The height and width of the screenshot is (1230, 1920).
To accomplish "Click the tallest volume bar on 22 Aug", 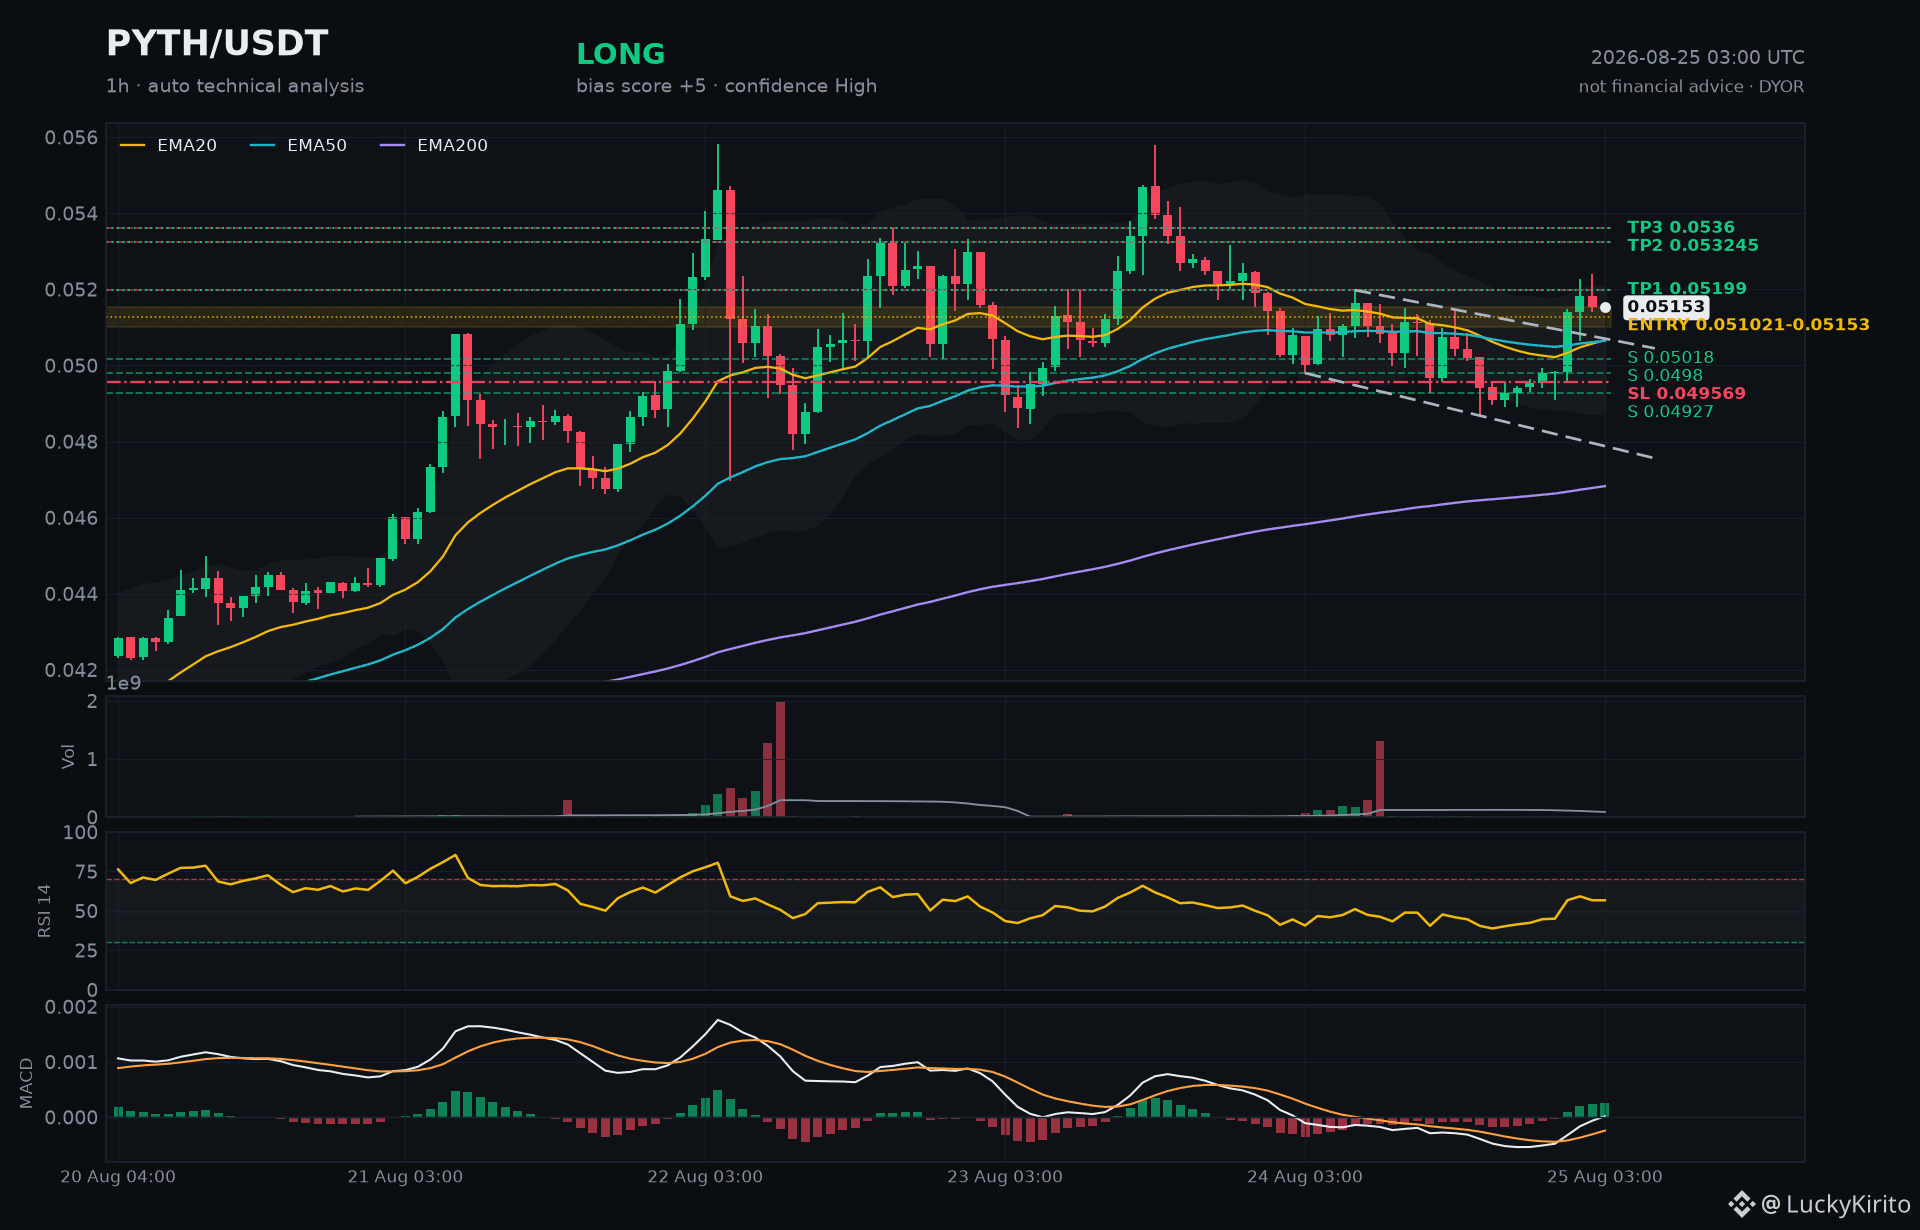I will click(780, 759).
